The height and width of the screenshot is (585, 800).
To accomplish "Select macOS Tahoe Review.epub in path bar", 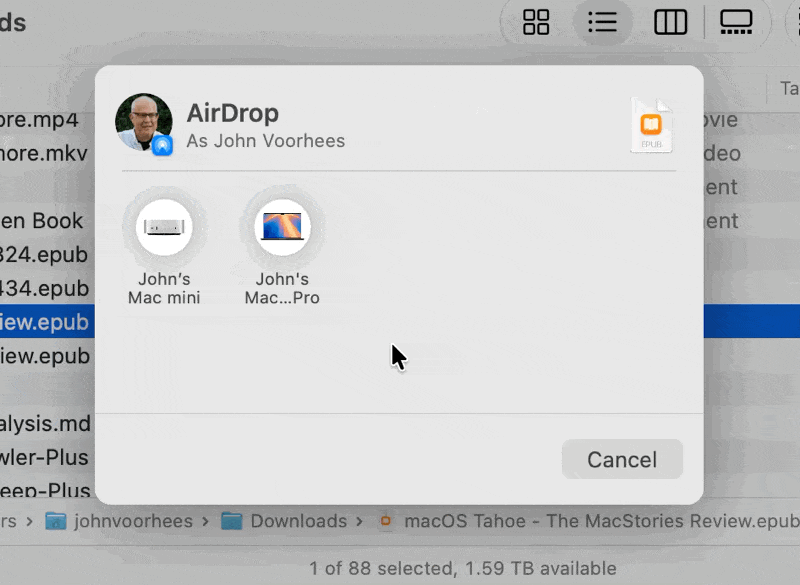I will pyautogui.click(x=590, y=521).
